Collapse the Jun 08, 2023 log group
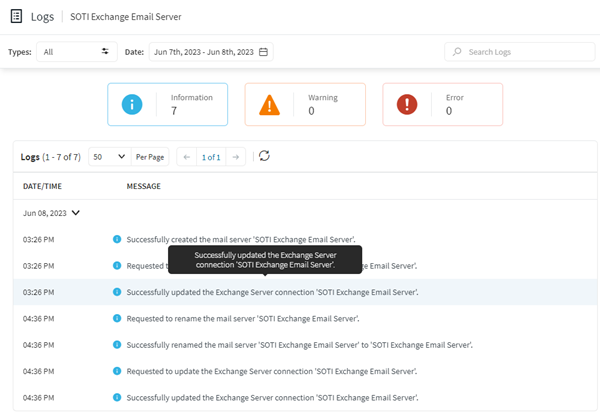Image resolution: width=600 pixels, height=417 pixels. tap(75, 212)
